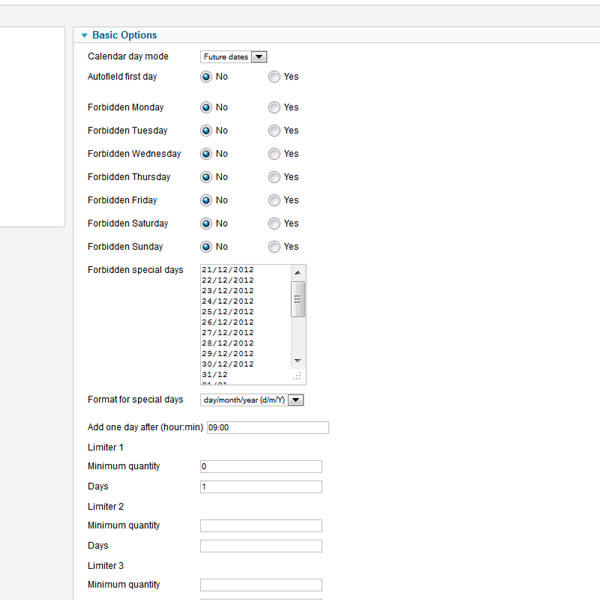Select Yes for Forbidden Monday
Screen dimensions: 600x600
pyautogui.click(x=274, y=108)
